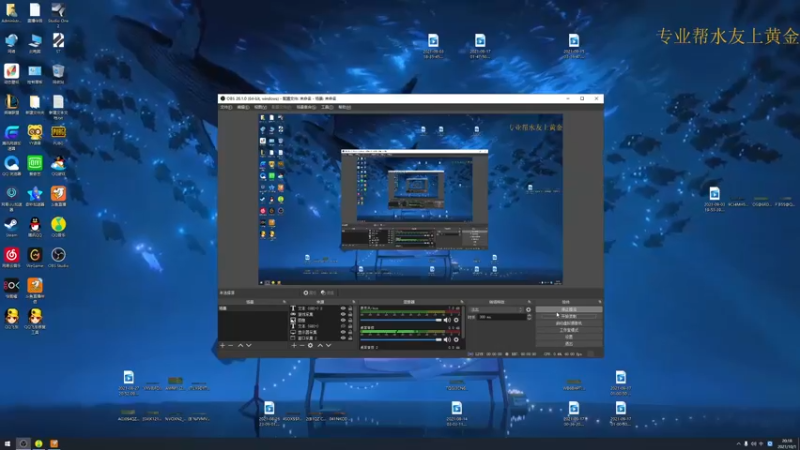This screenshot has width=800, height=450.
Task: Click the transition duration stepper arrows
Action: [x=530, y=317]
